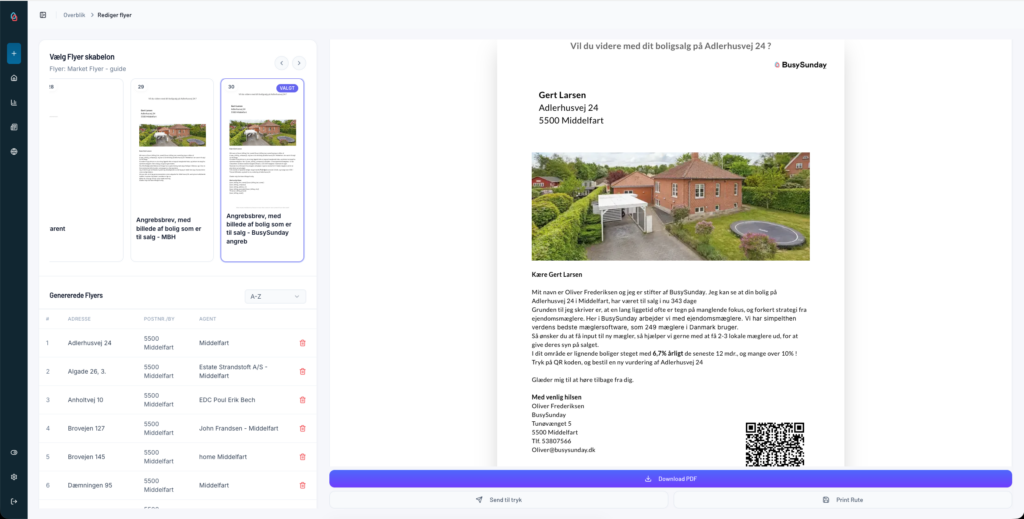1024x519 pixels.
Task: Open the bar chart statistics icon
Action: click(x=14, y=102)
